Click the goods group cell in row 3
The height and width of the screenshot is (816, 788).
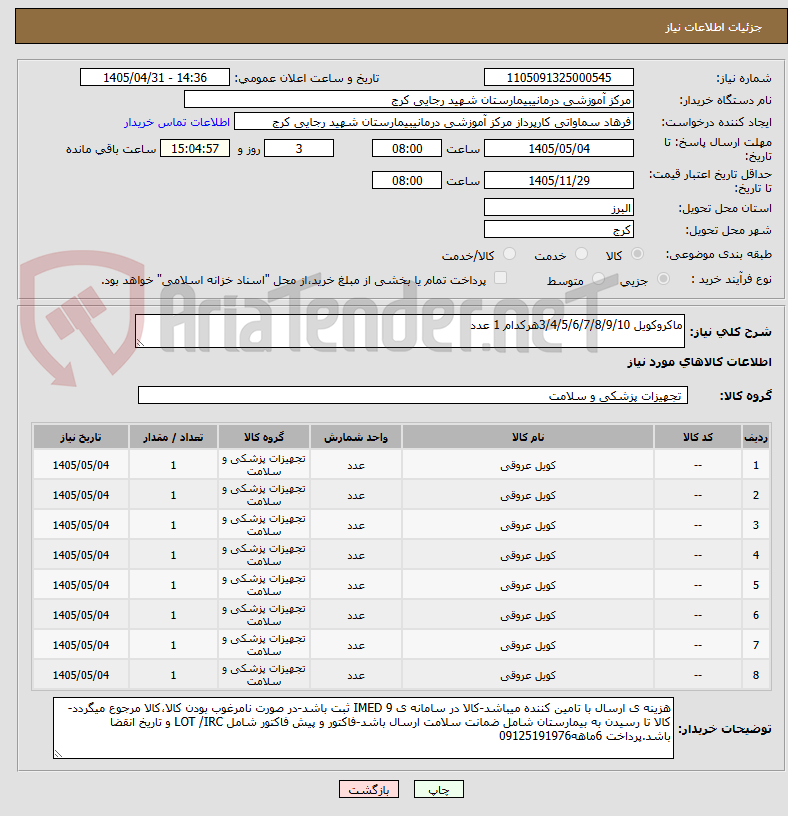click(x=264, y=525)
